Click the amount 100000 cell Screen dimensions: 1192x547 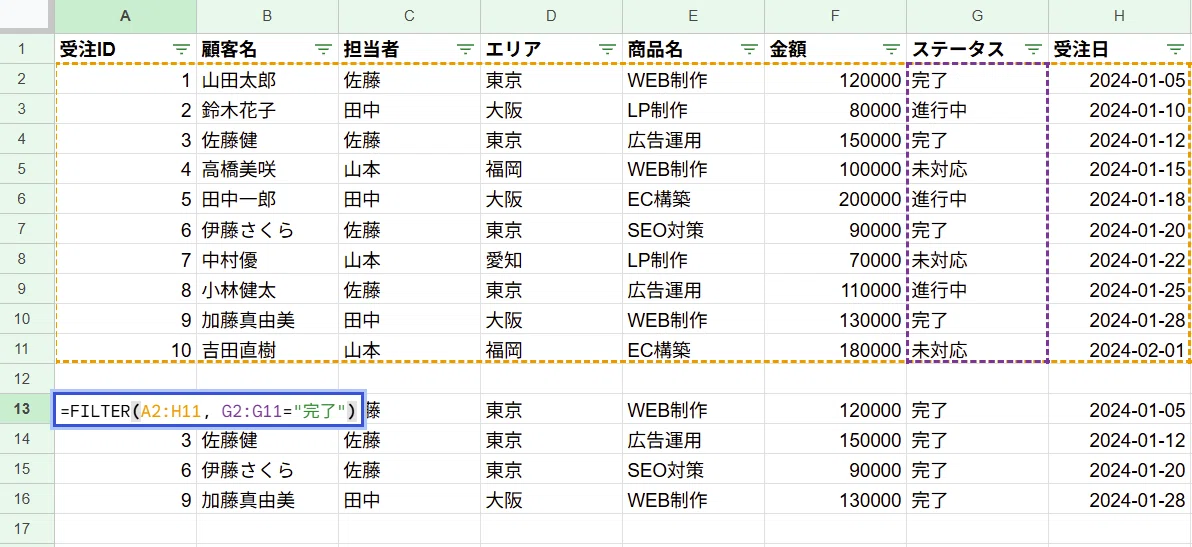coord(835,170)
